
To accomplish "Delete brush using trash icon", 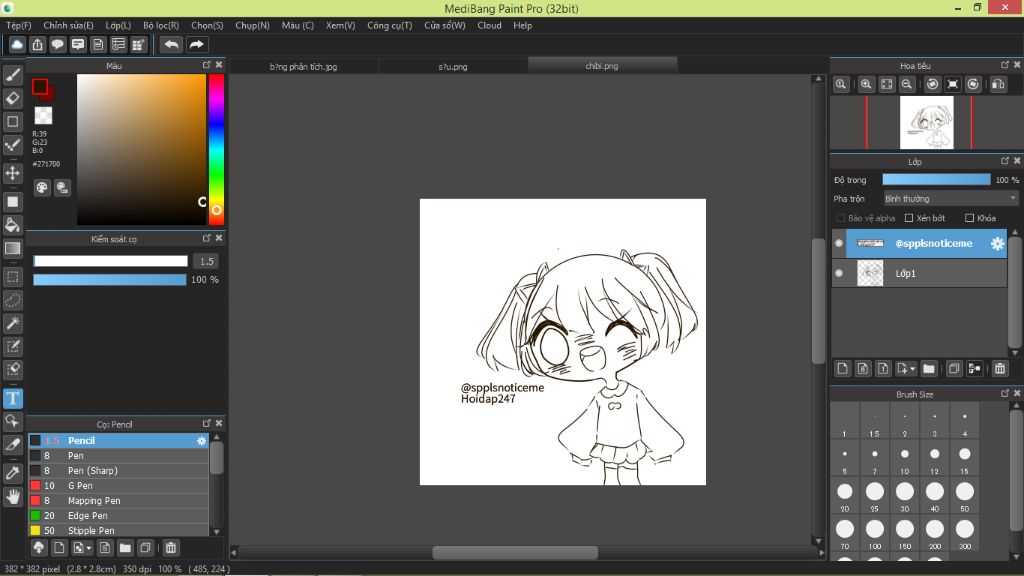I will coord(171,548).
